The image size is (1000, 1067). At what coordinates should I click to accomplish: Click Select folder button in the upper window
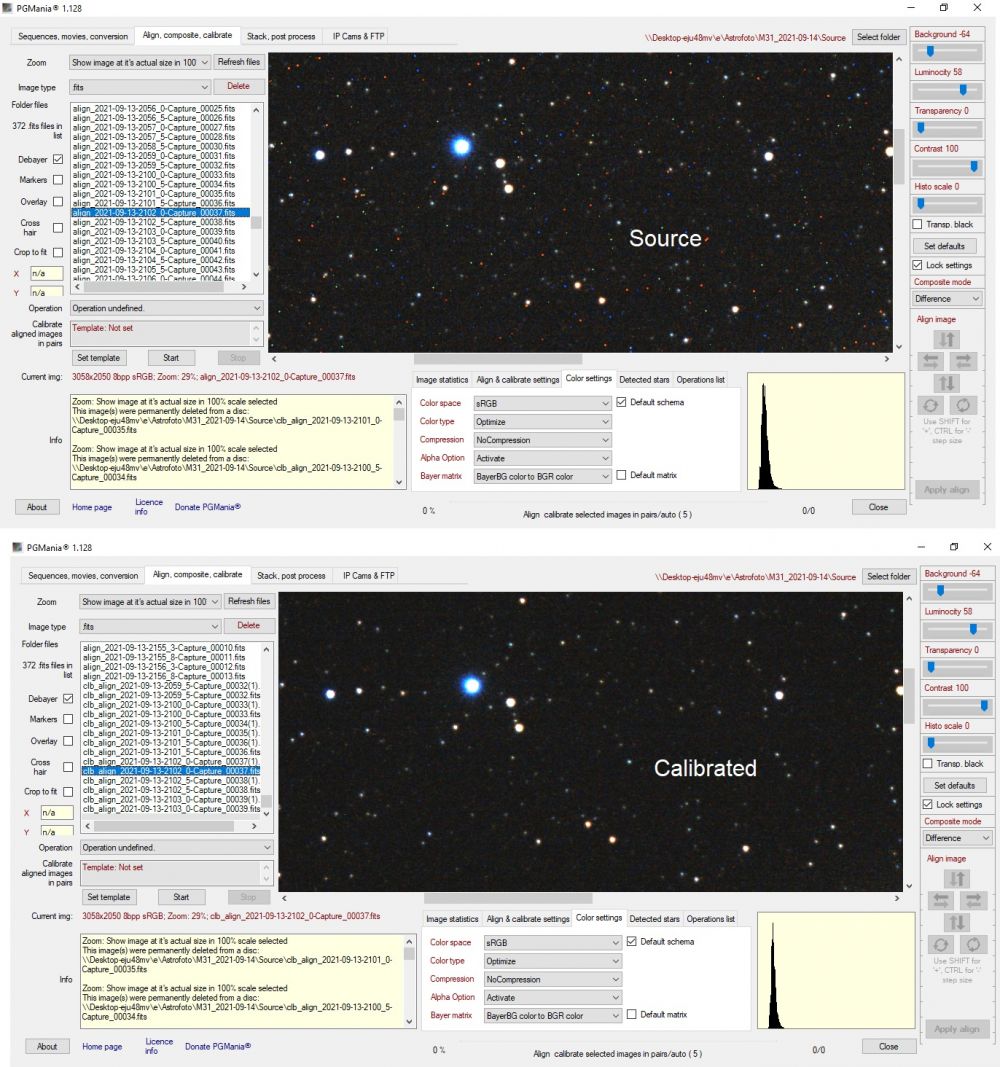(879, 37)
